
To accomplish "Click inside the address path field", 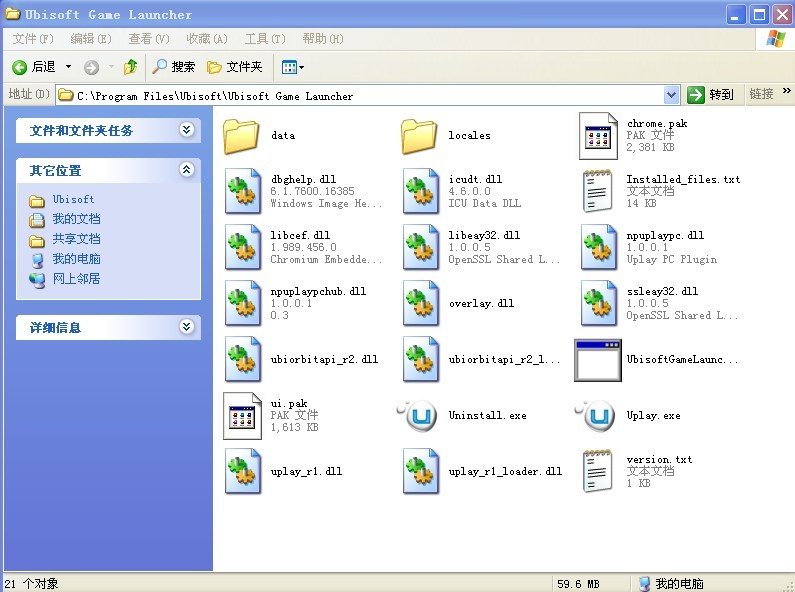I will (x=360, y=95).
